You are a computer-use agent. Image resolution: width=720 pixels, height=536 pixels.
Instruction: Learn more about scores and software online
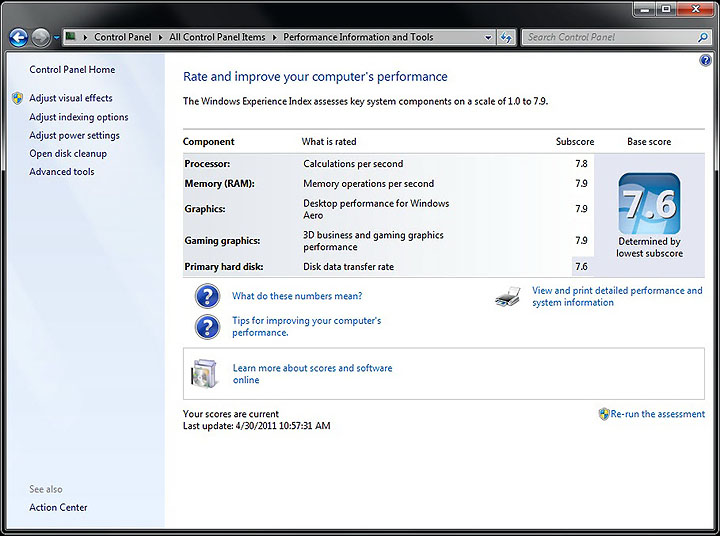[313, 374]
